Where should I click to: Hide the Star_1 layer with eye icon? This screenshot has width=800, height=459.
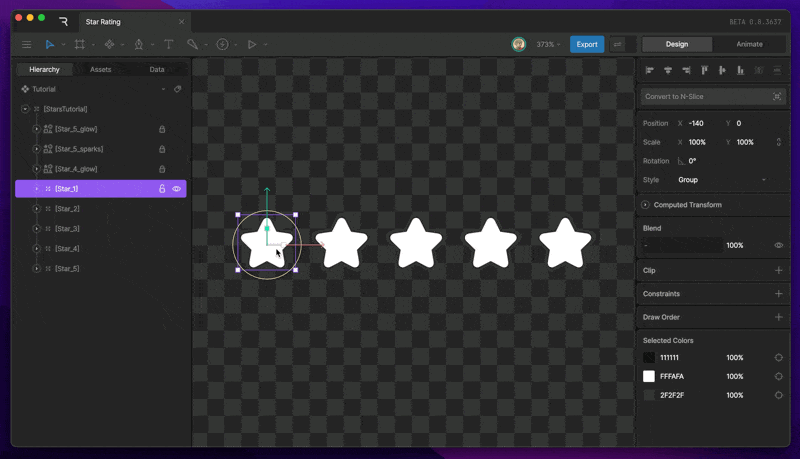click(177, 189)
